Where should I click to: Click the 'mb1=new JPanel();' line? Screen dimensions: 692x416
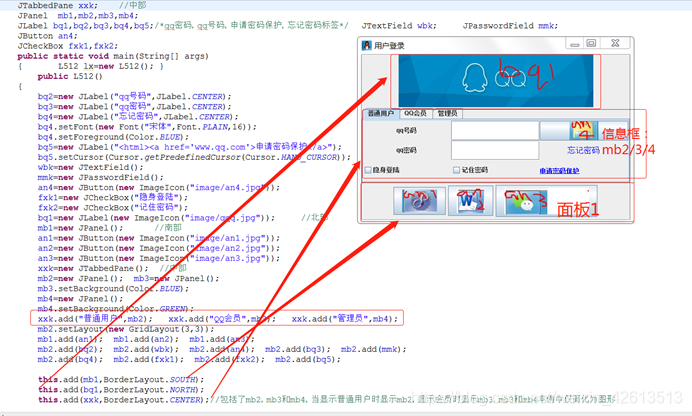click(x=80, y=228)
